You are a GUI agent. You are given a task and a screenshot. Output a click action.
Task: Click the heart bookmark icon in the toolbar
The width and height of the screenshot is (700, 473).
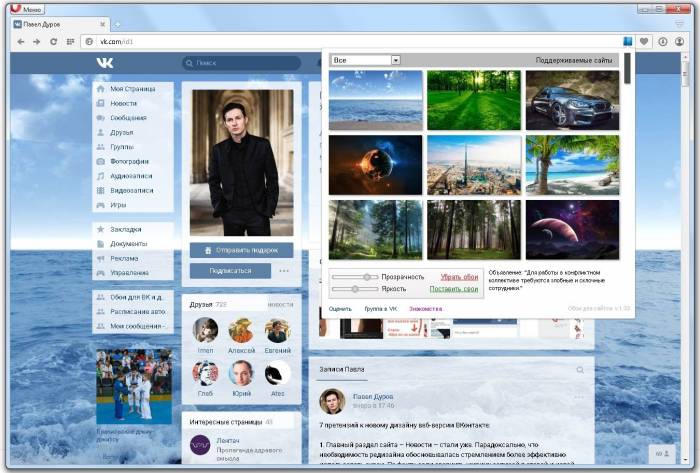tap(645, 41)
